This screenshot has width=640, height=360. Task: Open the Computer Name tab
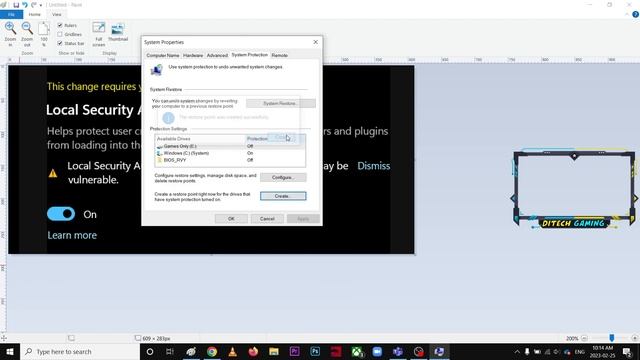point(162,55)
